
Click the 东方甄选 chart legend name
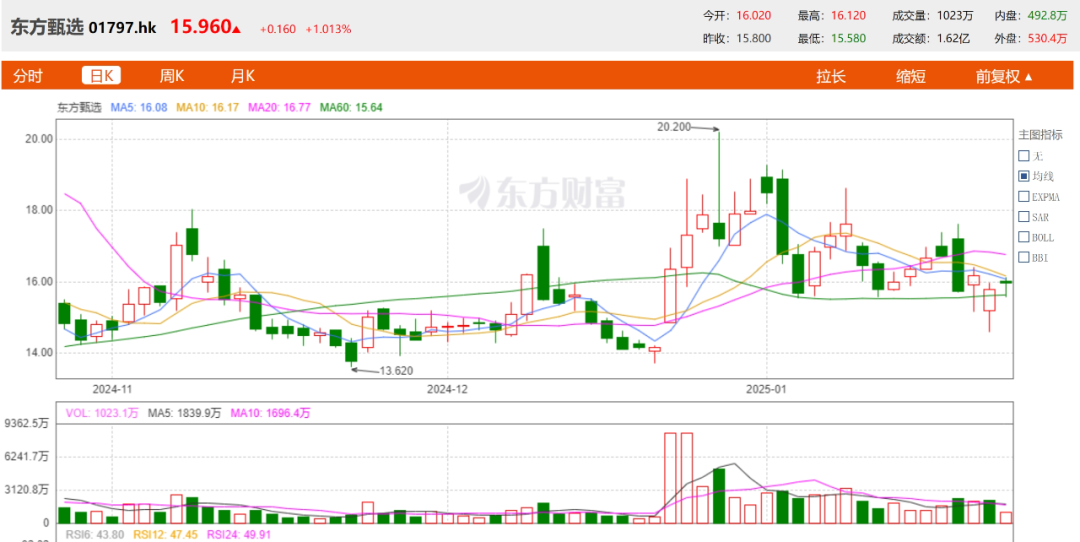[x=79, y=107]
